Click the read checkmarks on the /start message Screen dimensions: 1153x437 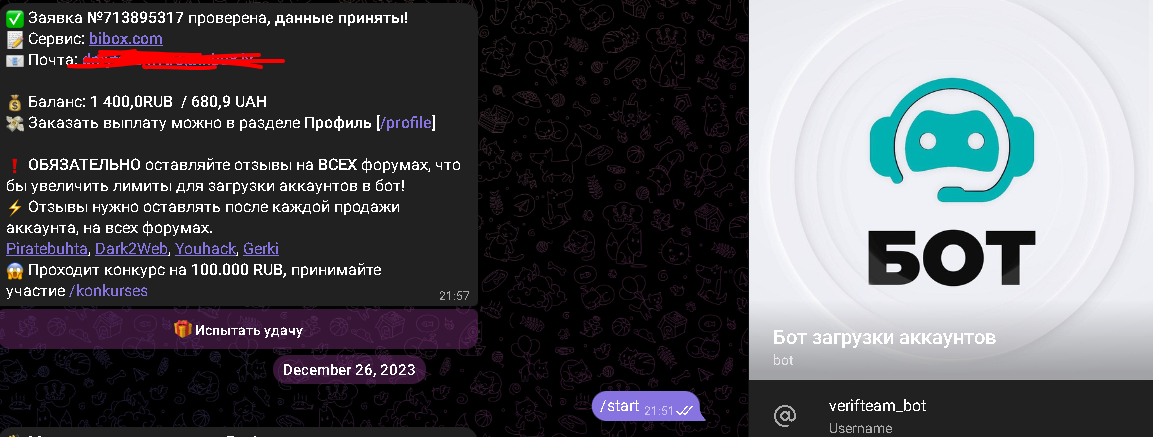(x=685, y=411)
